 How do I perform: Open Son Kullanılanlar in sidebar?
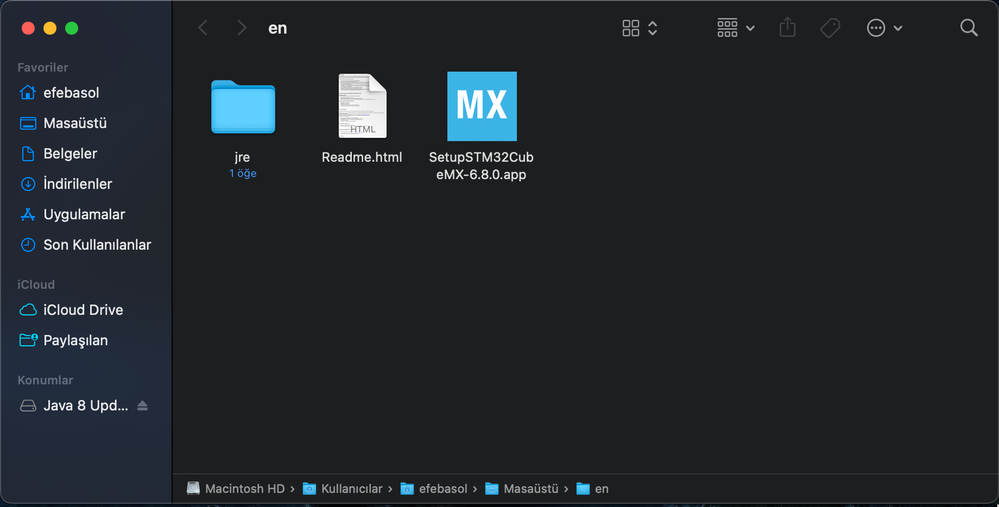click(x=86, y=245)
